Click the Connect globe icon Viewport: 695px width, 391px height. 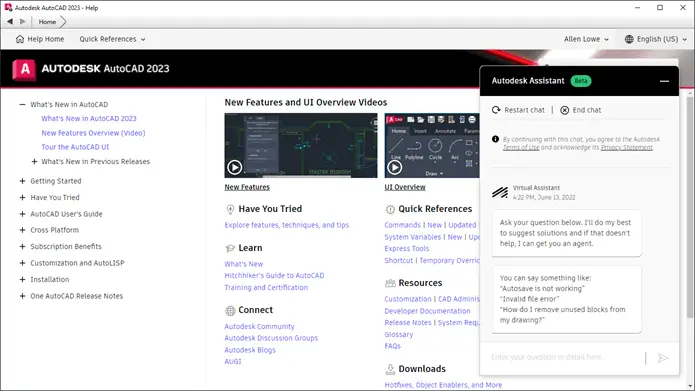tap(230, 310)
